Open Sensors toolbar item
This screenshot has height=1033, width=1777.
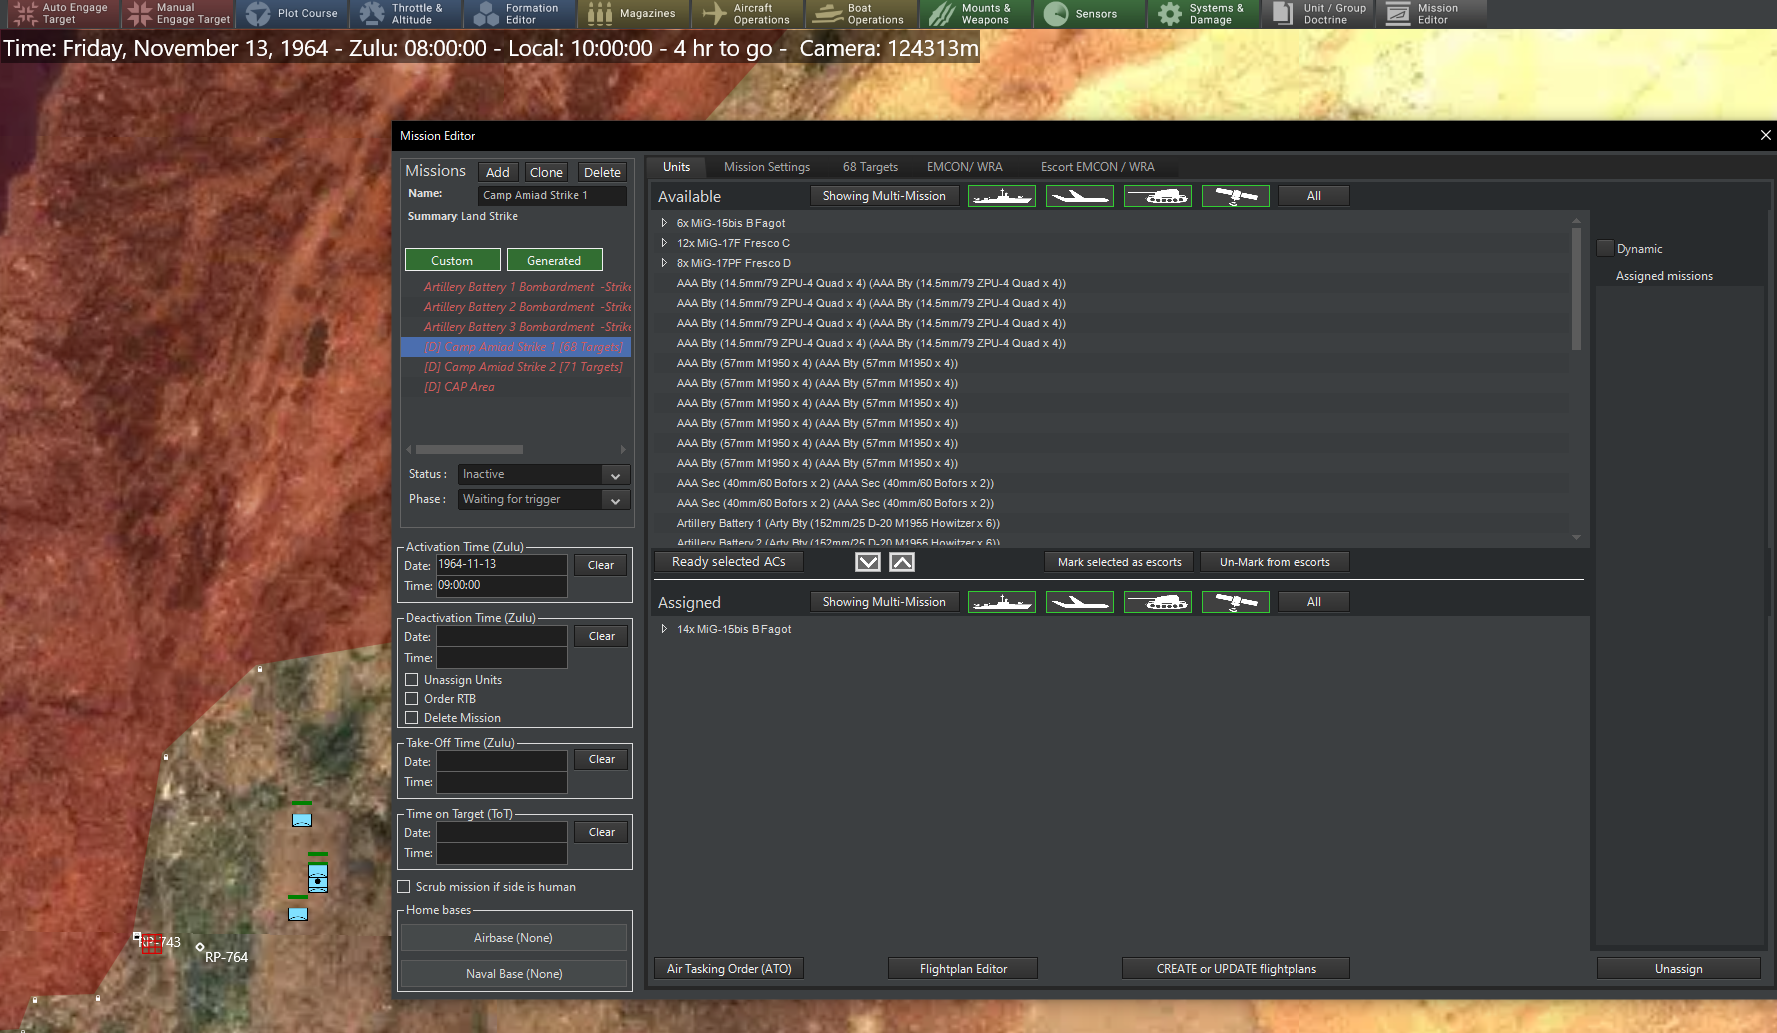pyautogui.click(x=1090, y=14)
